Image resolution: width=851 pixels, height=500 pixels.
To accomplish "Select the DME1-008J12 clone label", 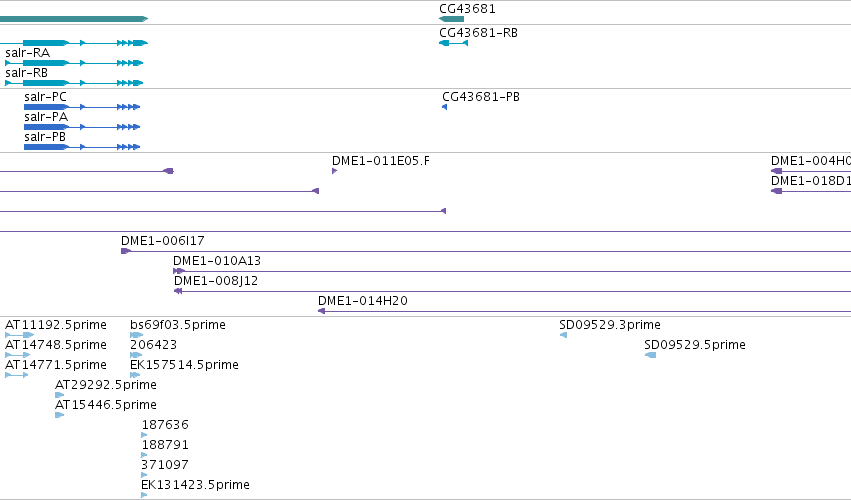I will (x=216, y=281).
